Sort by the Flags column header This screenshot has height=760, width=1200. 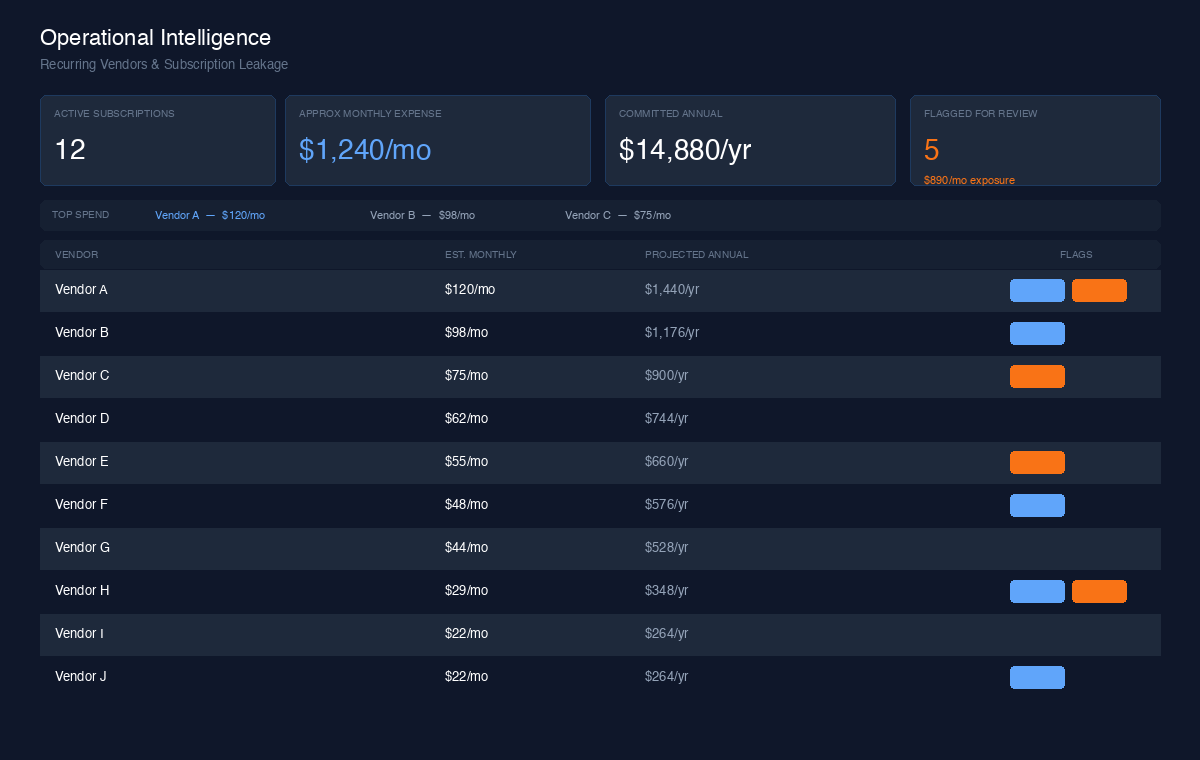pyautogui.click(x=1076, y=255)
